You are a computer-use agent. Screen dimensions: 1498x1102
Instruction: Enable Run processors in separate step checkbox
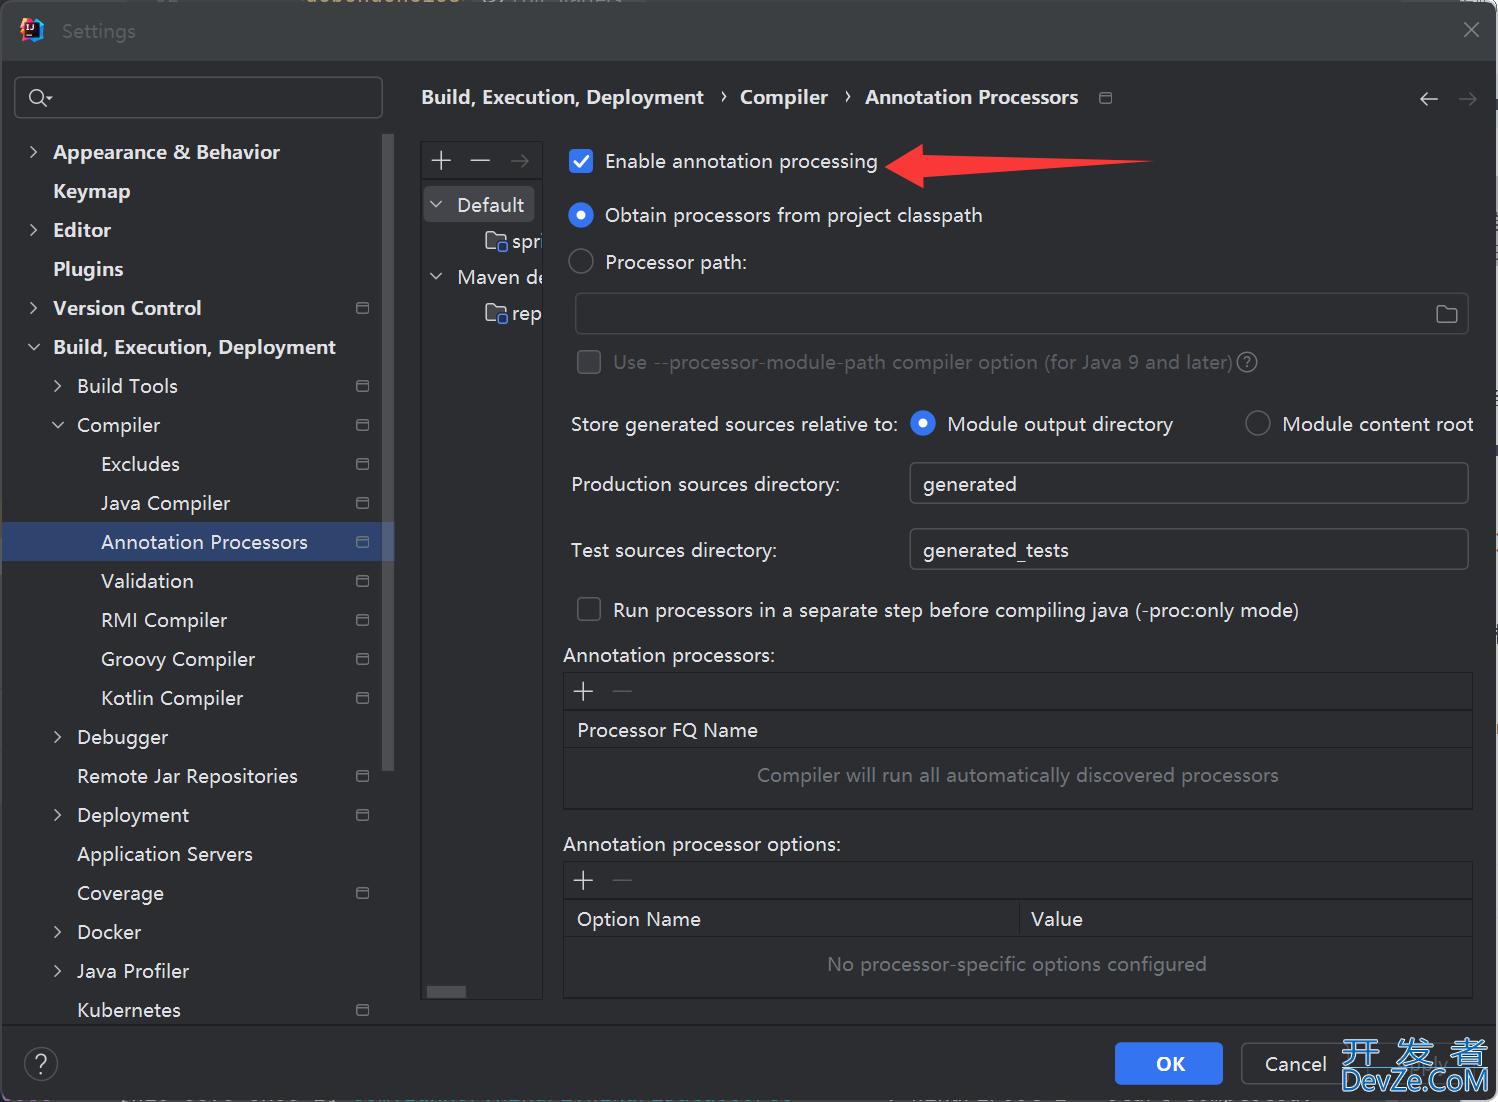pos(589,610)
